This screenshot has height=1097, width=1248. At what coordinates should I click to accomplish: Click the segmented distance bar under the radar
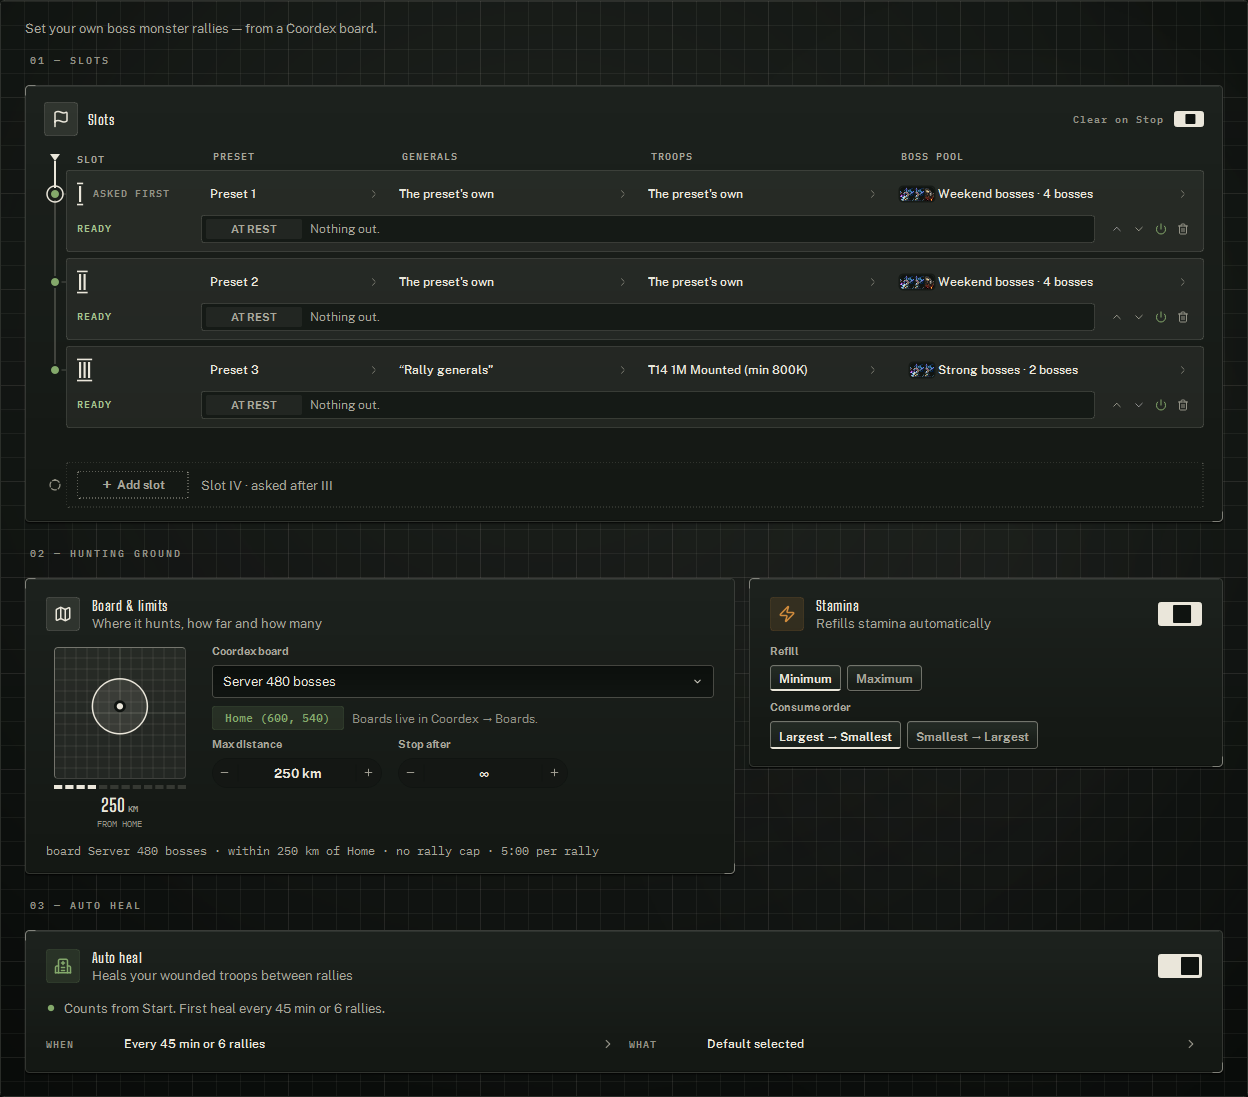(120, 787)
